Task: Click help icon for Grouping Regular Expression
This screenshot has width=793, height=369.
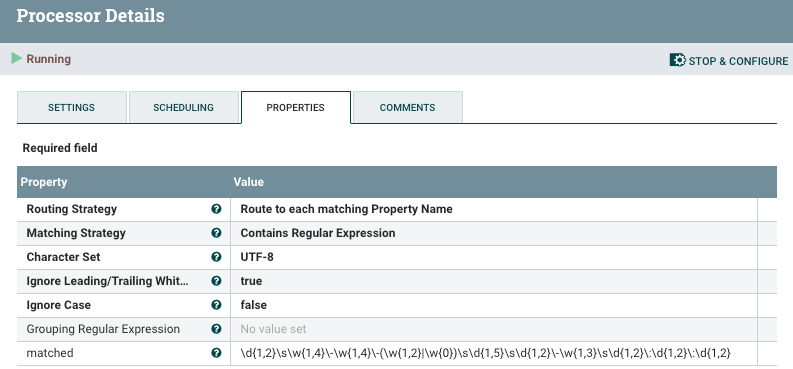Action: (x=216, y=329)
